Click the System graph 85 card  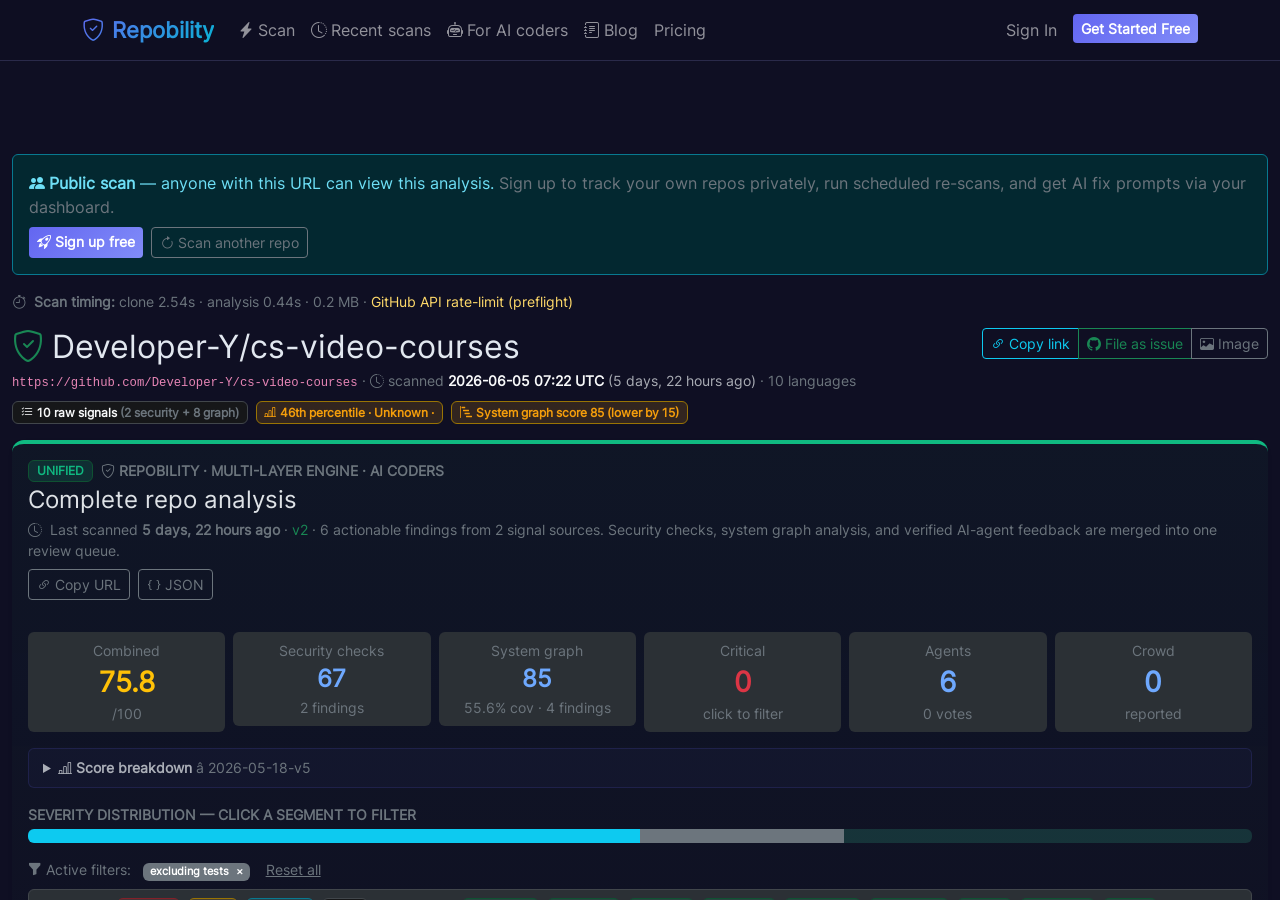coord(537,679)
